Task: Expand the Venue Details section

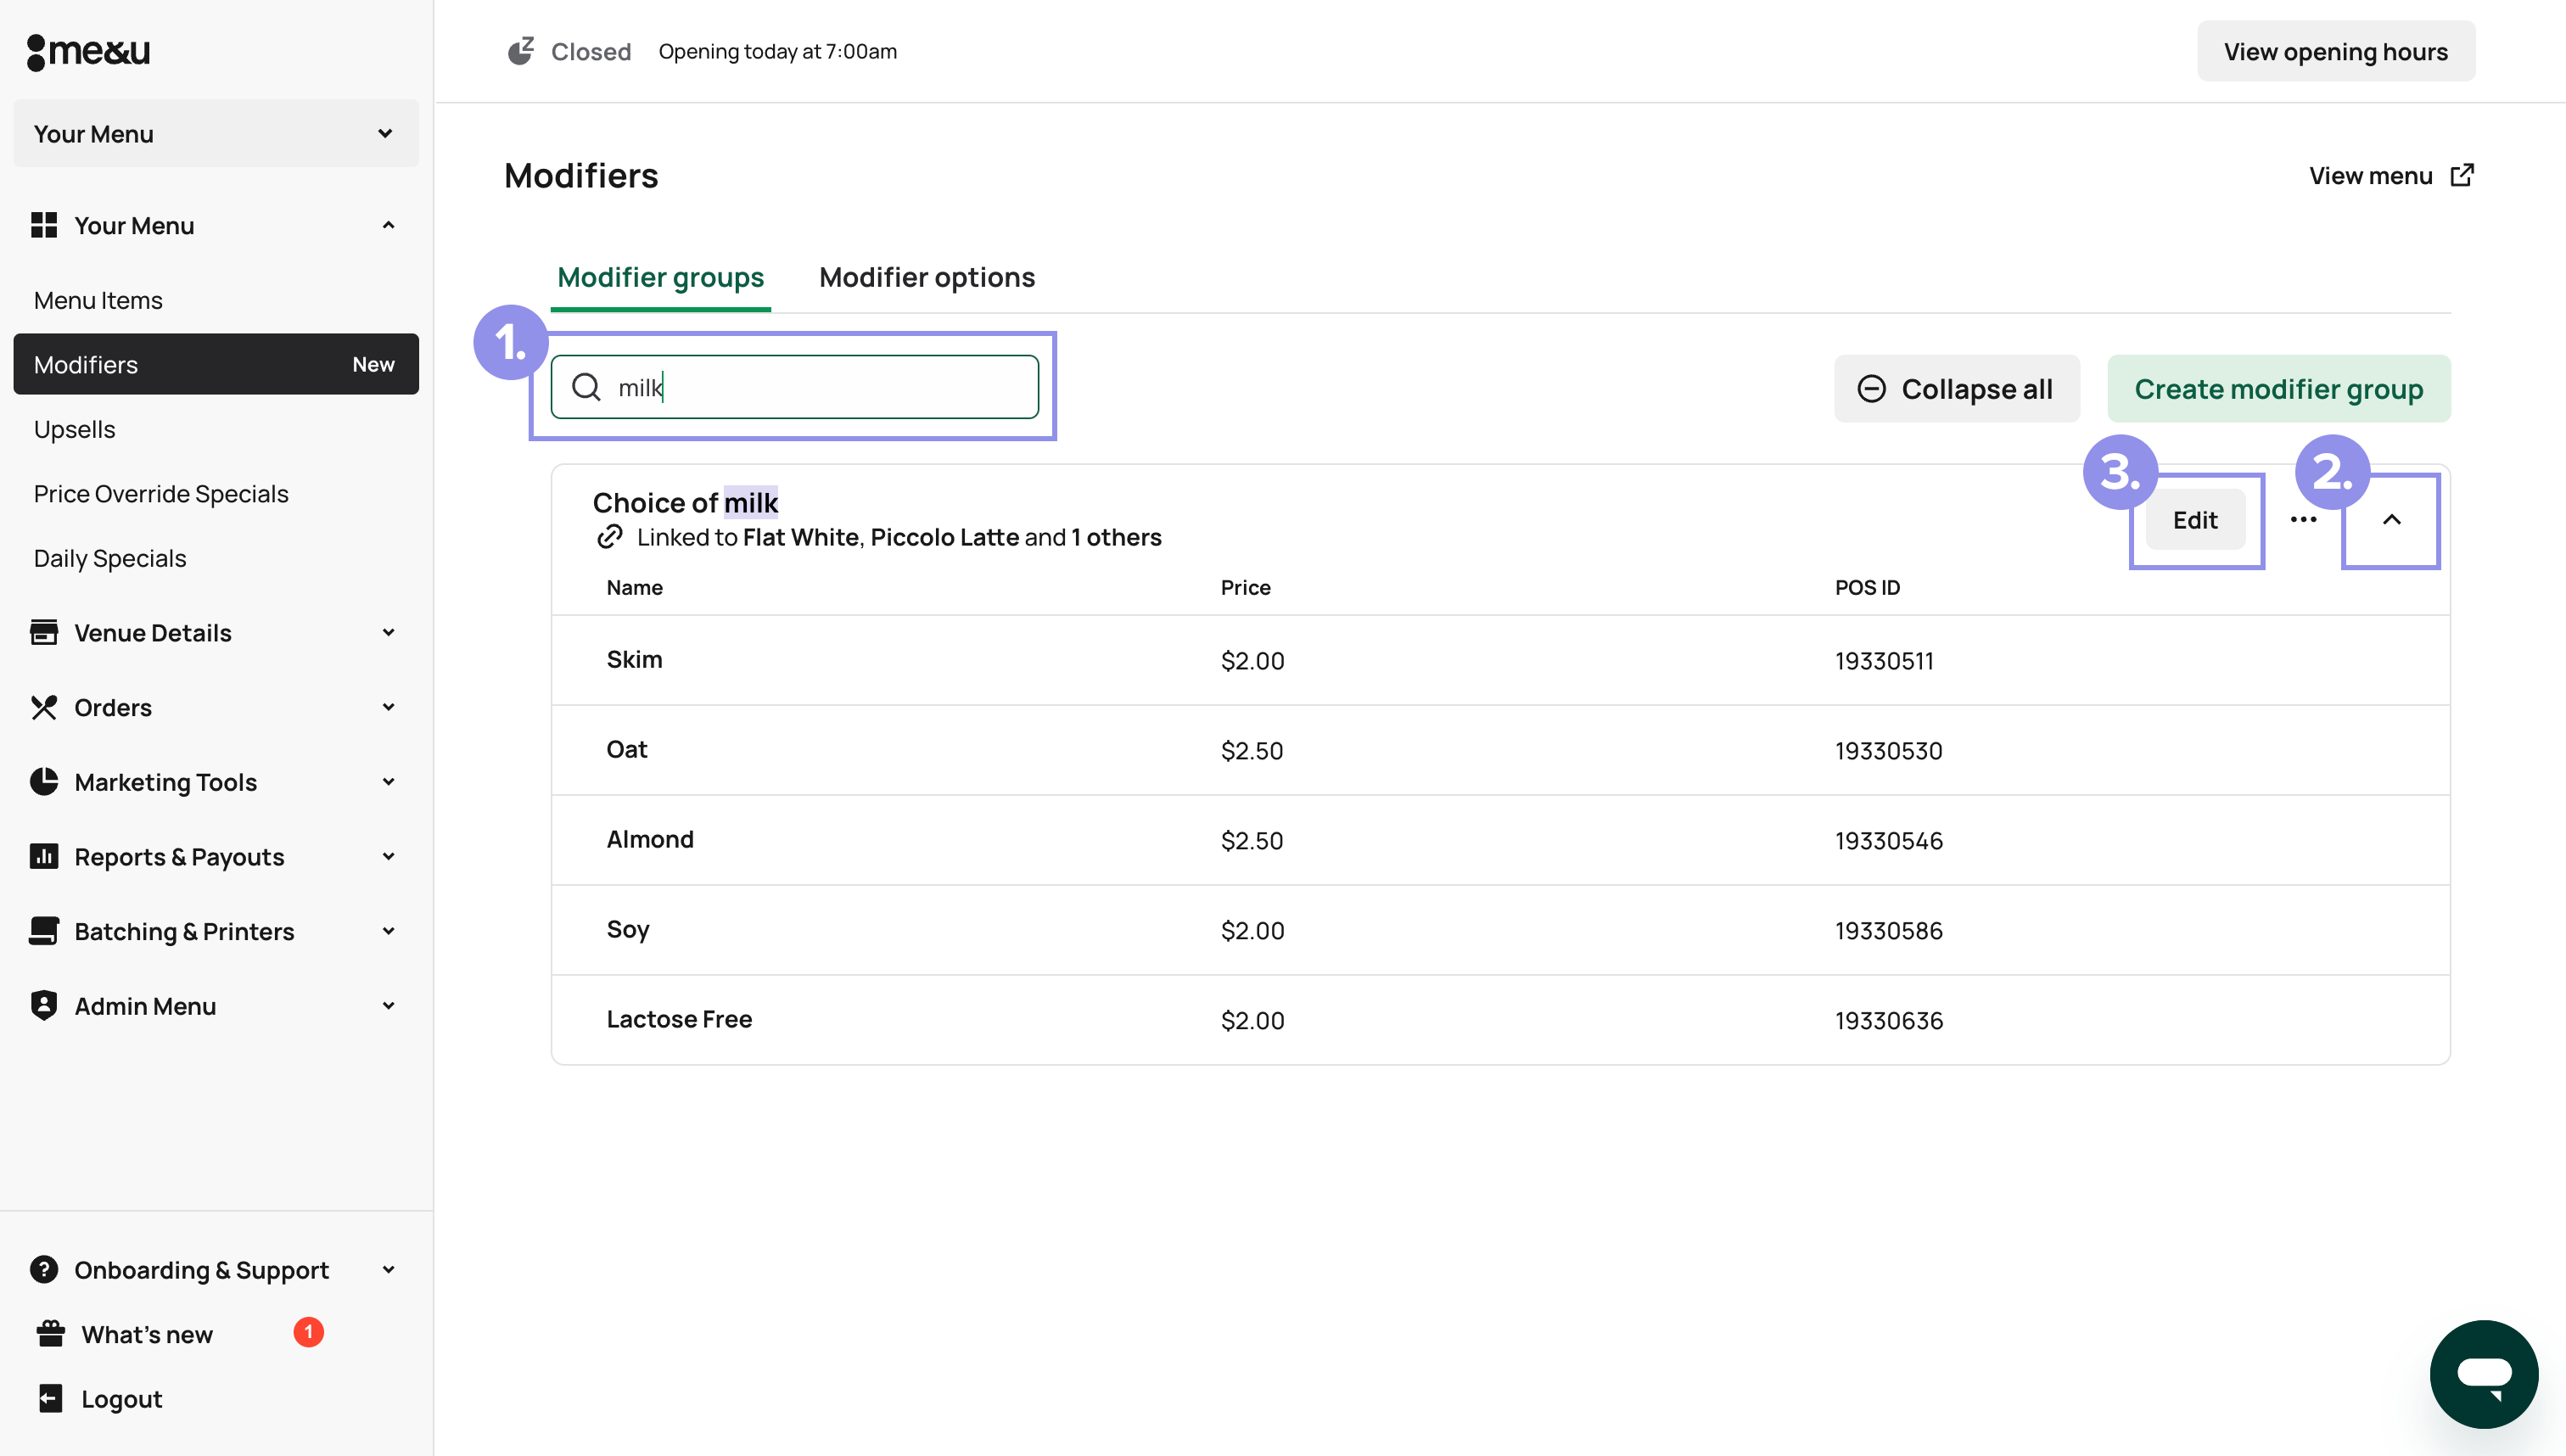Action: [388, 632]
